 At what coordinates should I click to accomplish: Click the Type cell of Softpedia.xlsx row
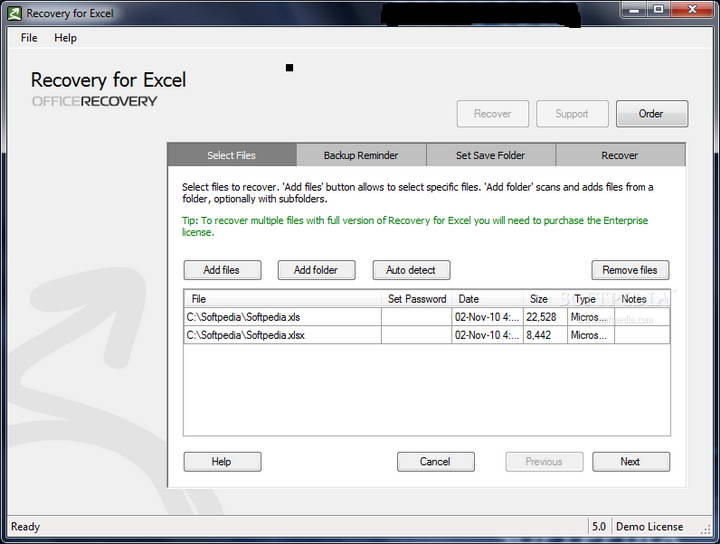tap(591, 335)
